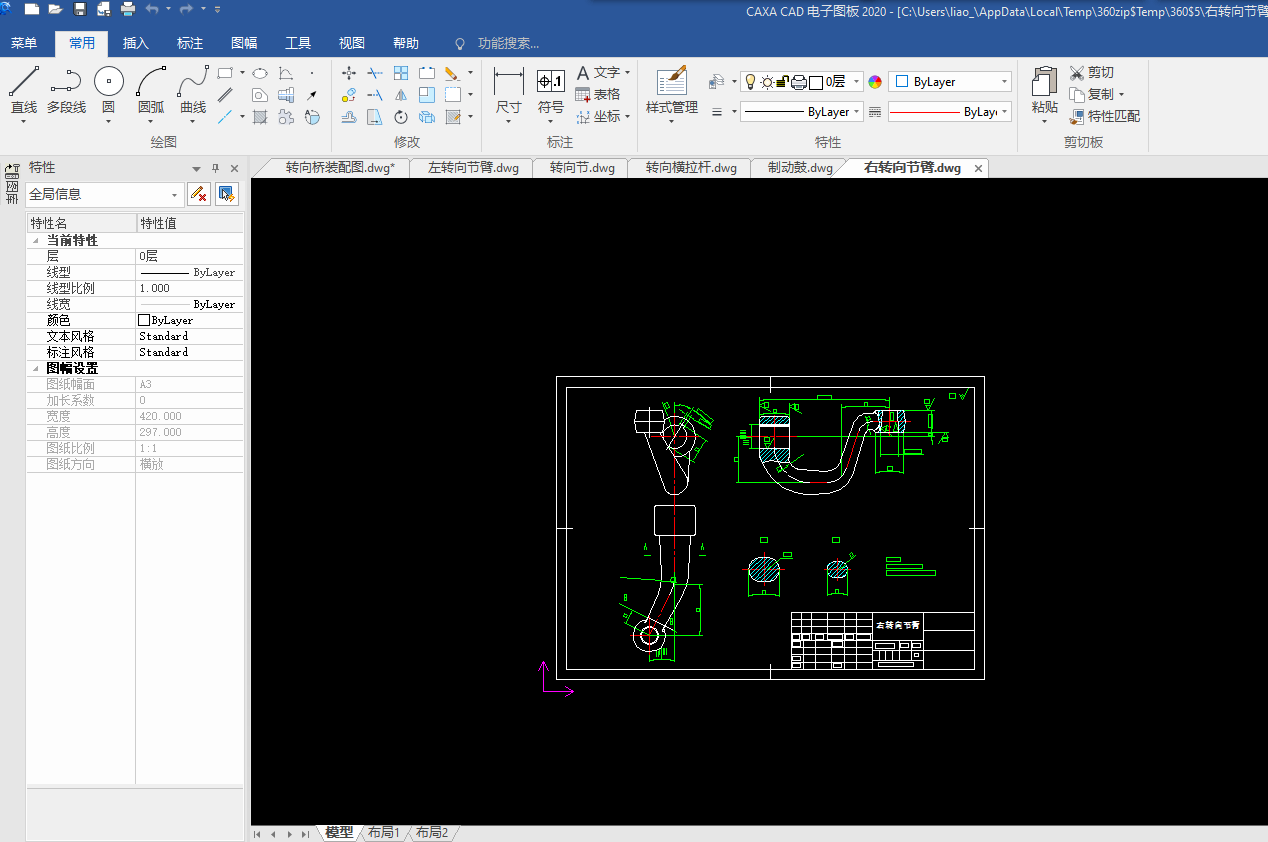Click the erase pencil tool icon
This screenshot has height=842, width=1268.
tap(452, 73)
